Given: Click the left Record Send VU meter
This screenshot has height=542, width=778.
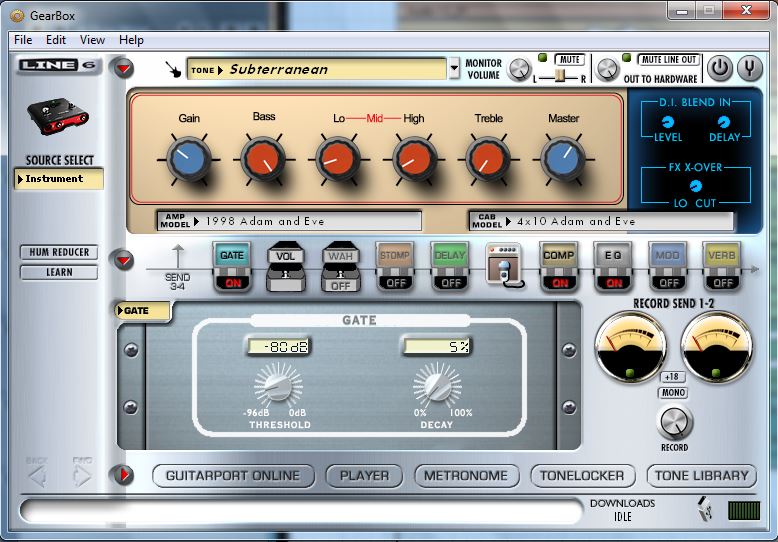Looking at the screenshot, I should [630, 347].
